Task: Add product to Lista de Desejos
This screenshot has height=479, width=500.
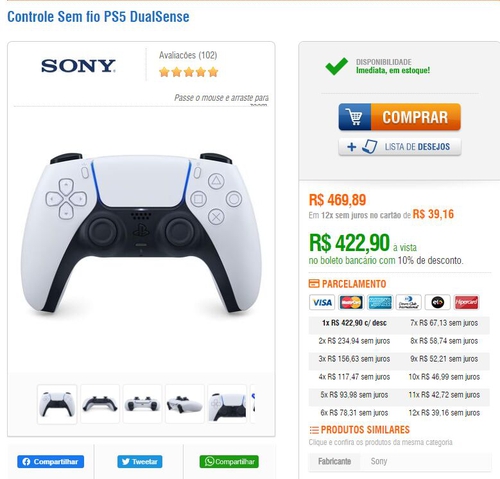Action: pos(400,147)
